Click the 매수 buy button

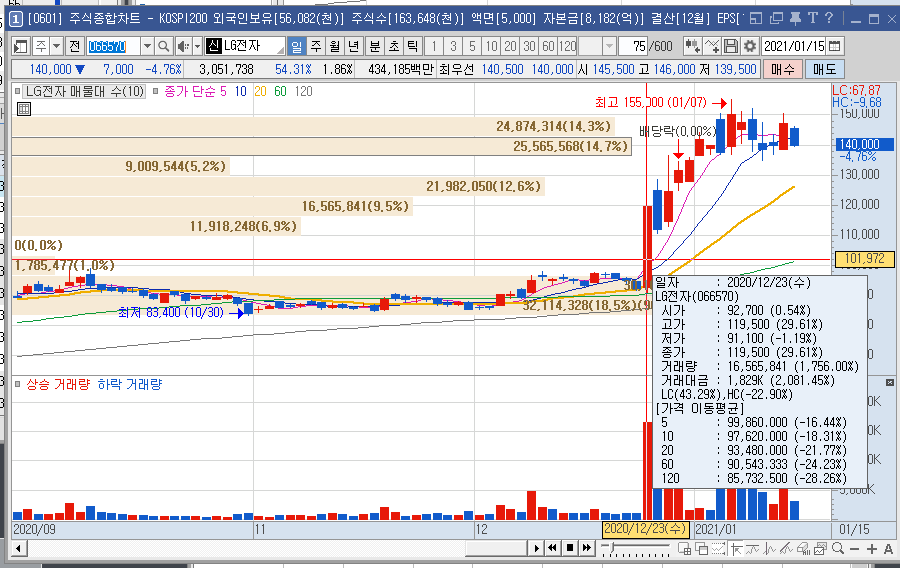pos(782,69)
